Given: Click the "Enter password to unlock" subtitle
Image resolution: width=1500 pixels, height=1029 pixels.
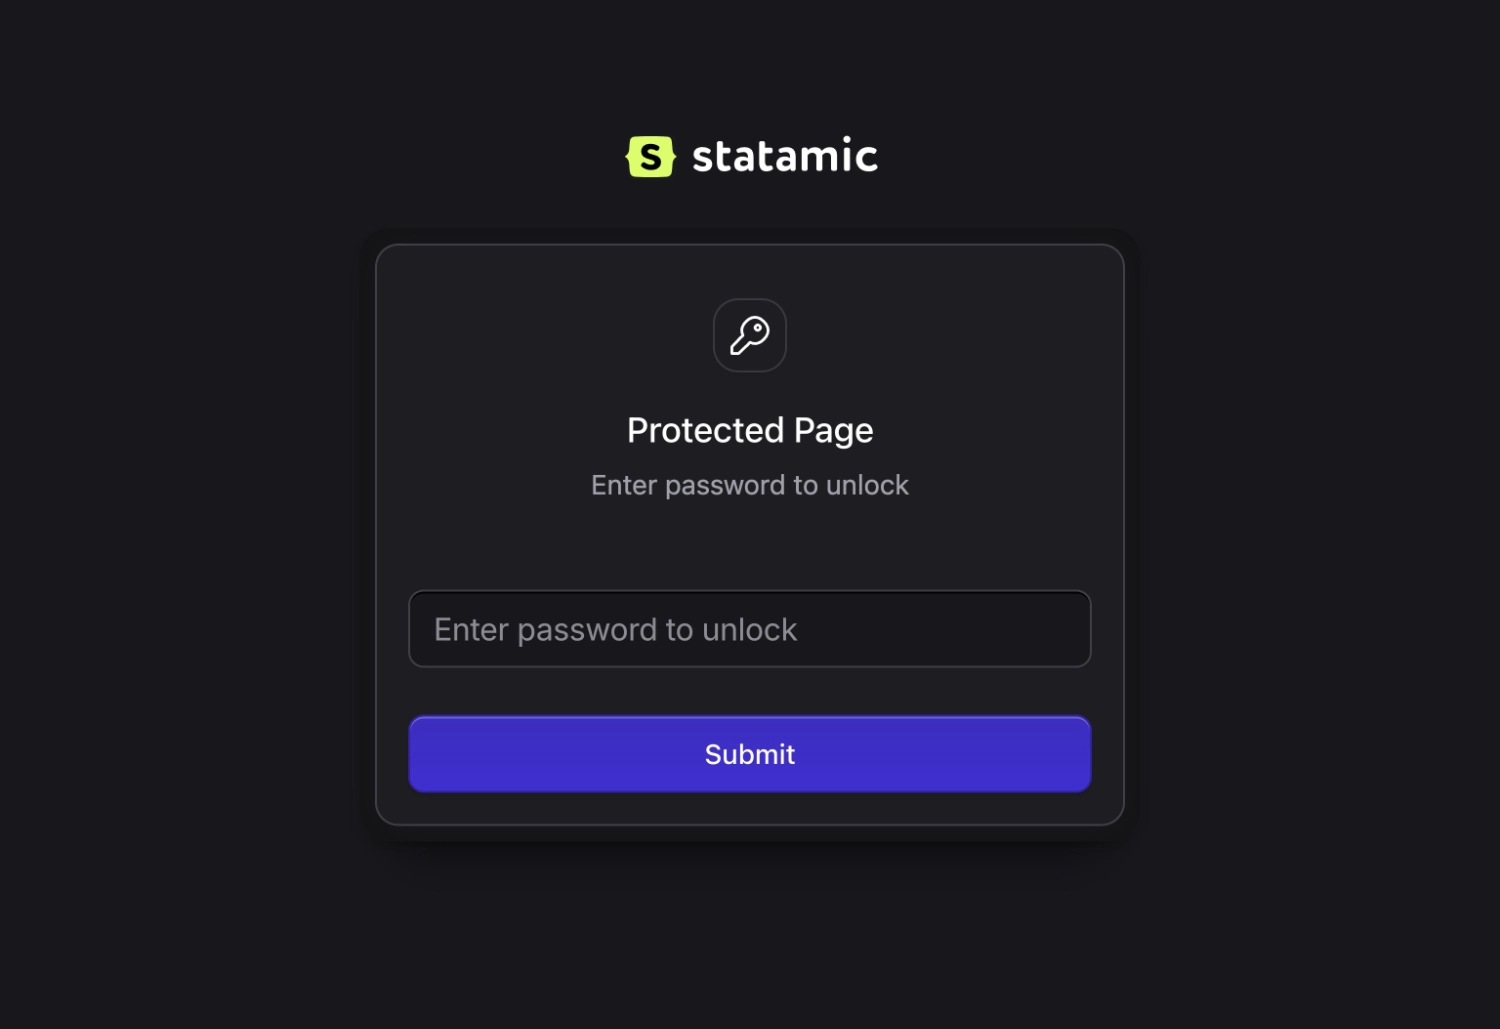Looking at the screenshot, I should [x=749, y=485].
